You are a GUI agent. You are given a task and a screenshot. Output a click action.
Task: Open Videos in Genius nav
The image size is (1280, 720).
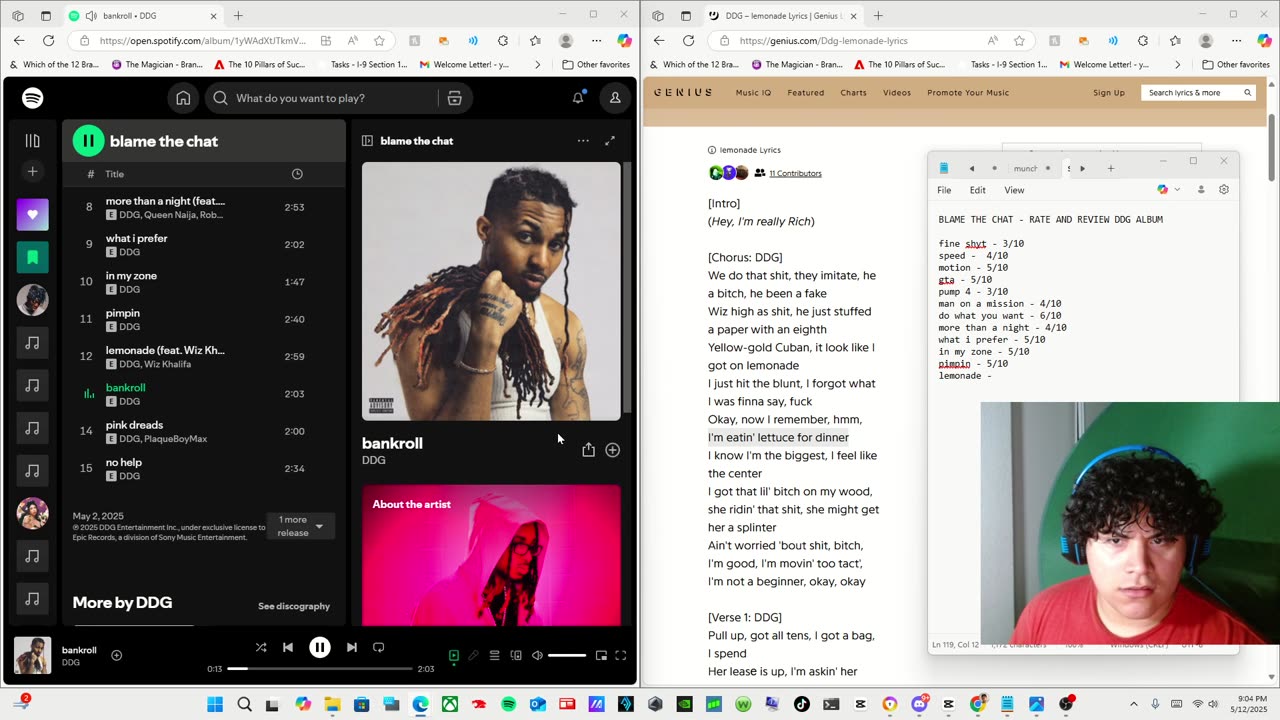tap(897, 93)
